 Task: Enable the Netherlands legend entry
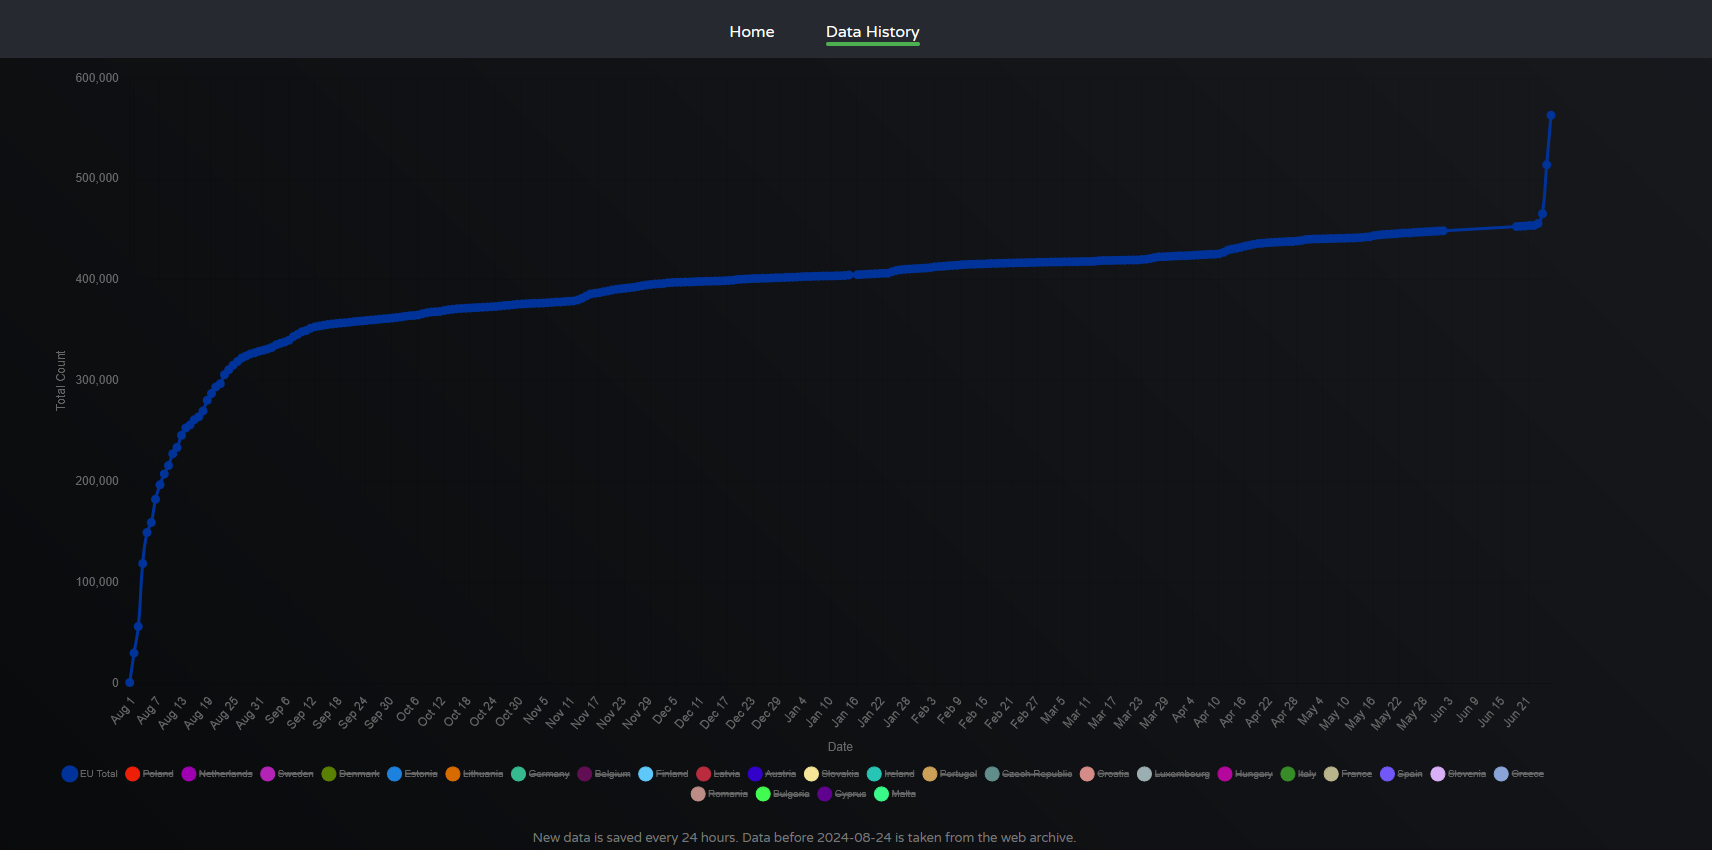217,774
